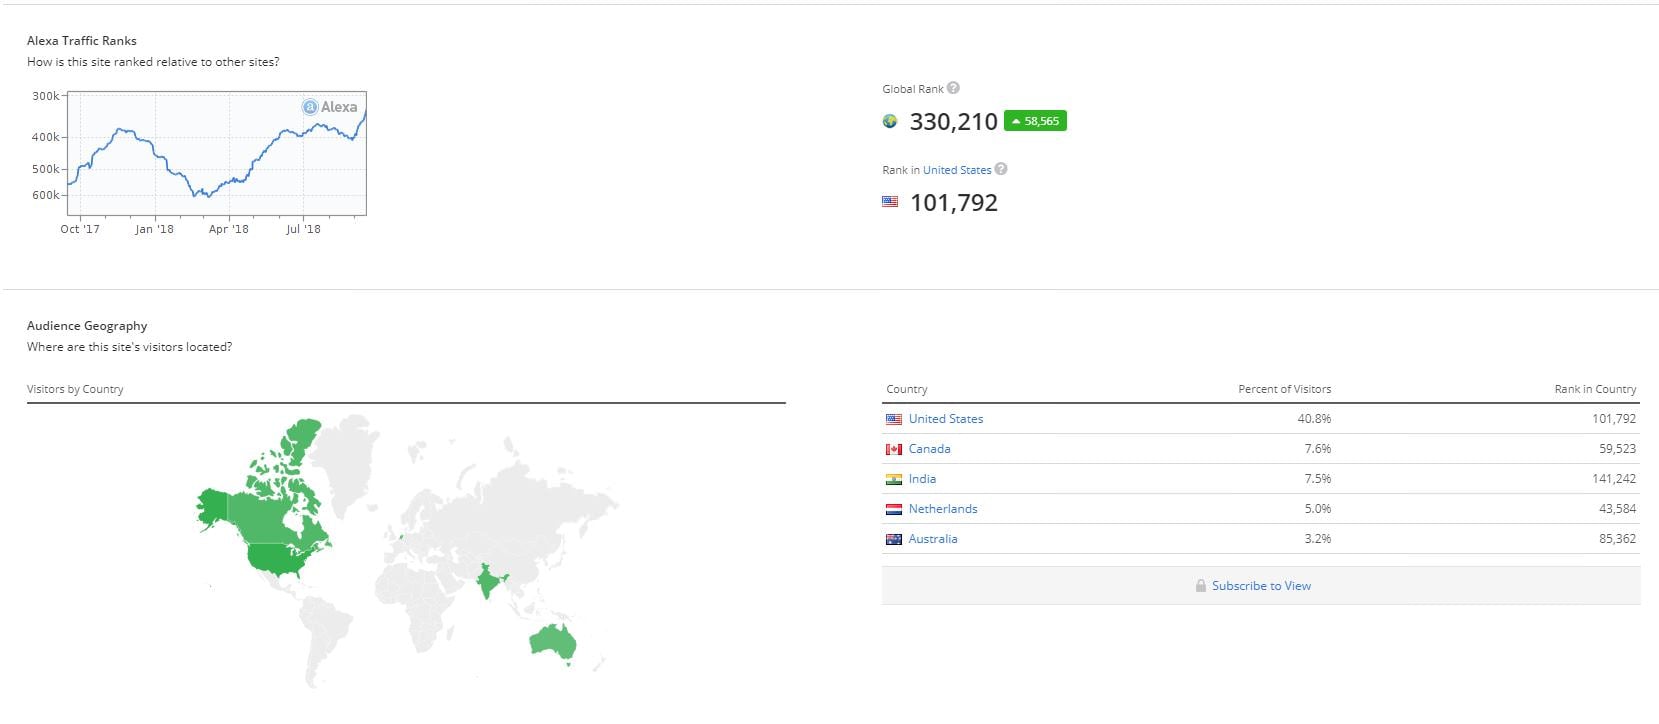Open the Netherlands country link

click(943, 509)
